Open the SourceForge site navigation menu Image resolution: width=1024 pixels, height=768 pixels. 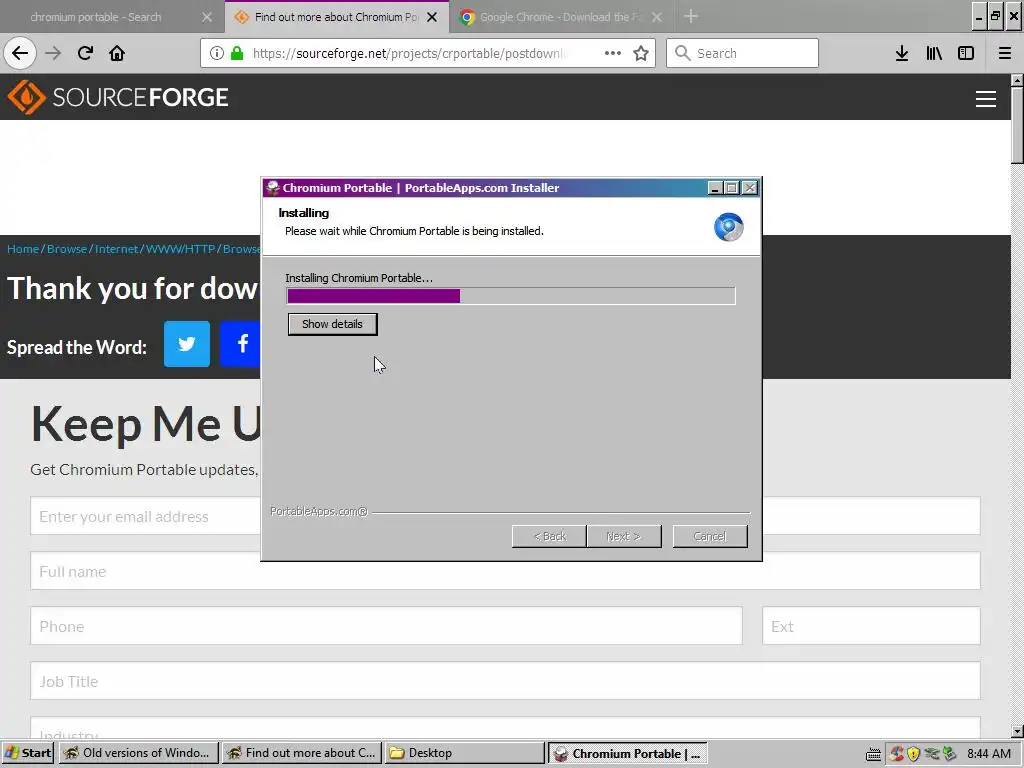click(x=985, y=99)
